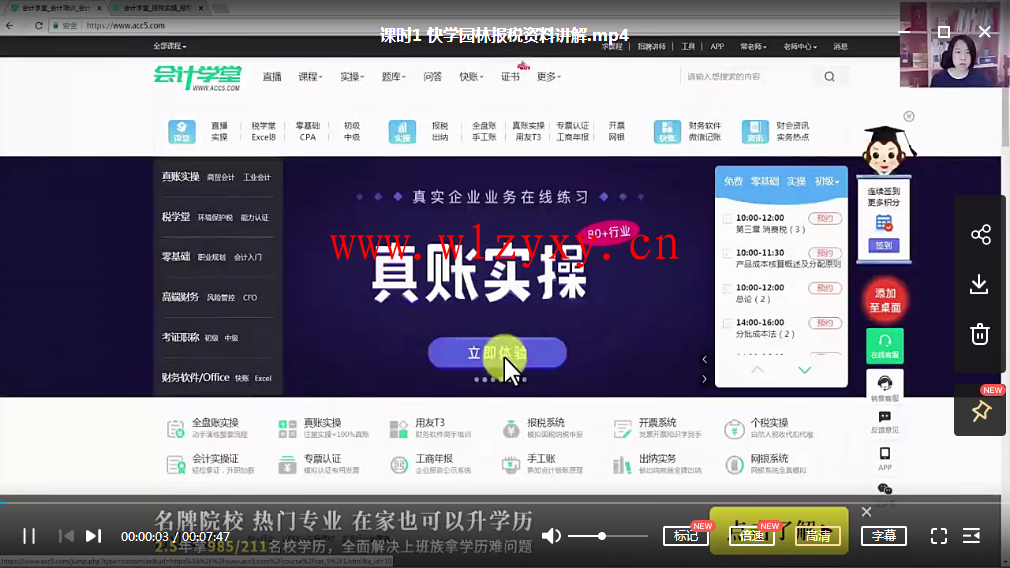Click the browser back arrow

coord(10,26)
